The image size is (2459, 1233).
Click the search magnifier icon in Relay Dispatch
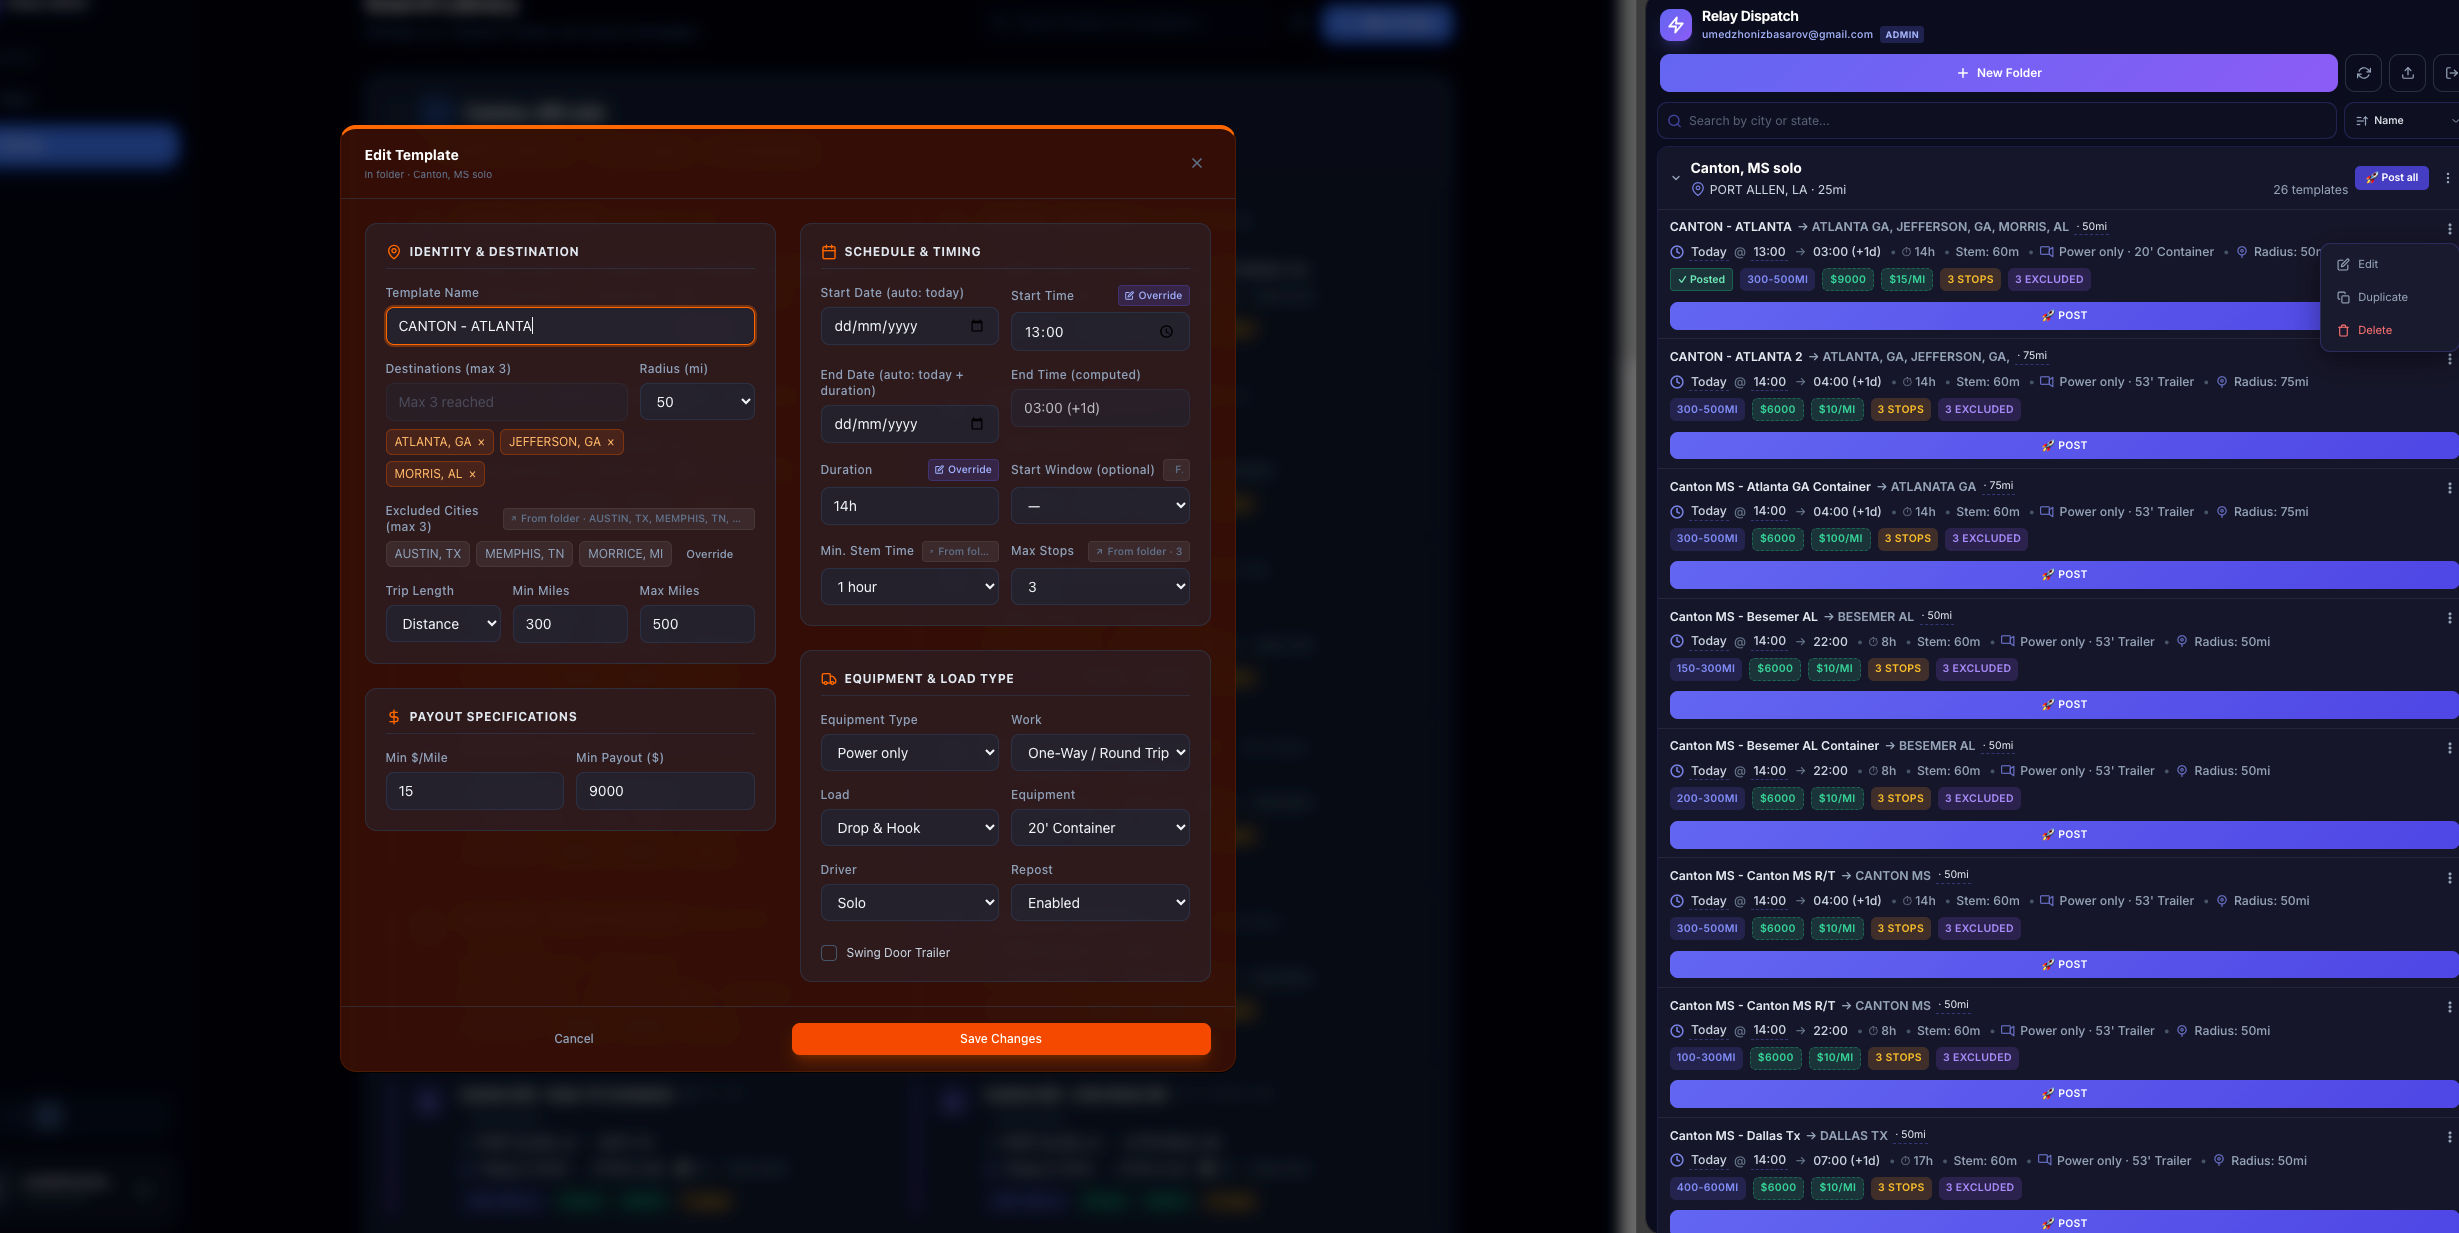coord(1675,121)
